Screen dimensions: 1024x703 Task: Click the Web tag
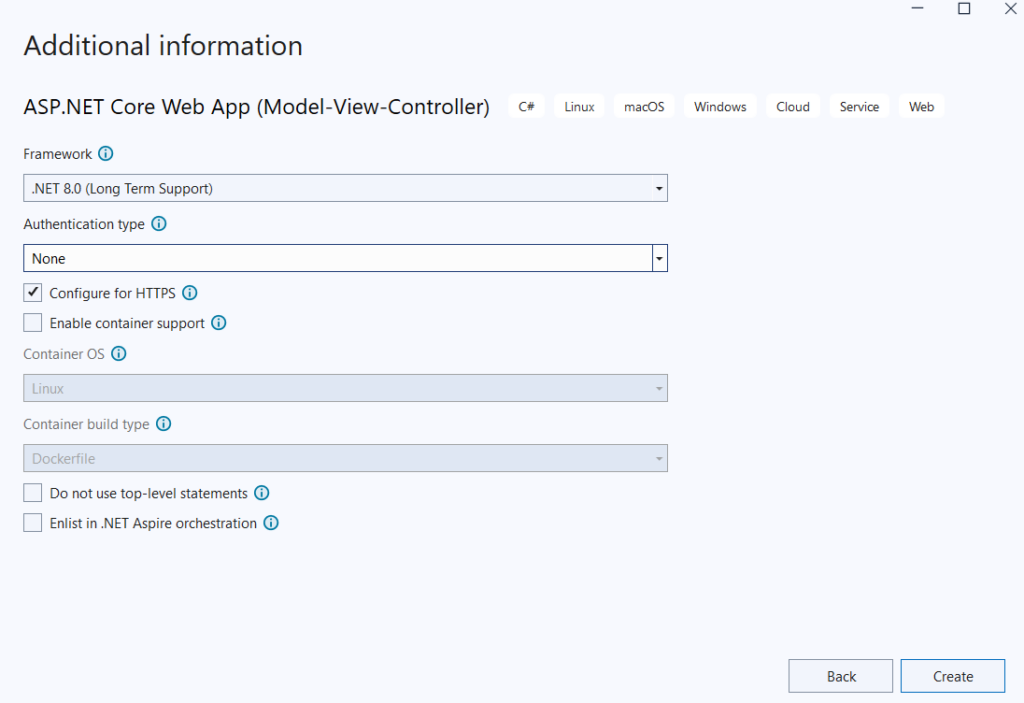pyautogui.click(x=921, y=106)
